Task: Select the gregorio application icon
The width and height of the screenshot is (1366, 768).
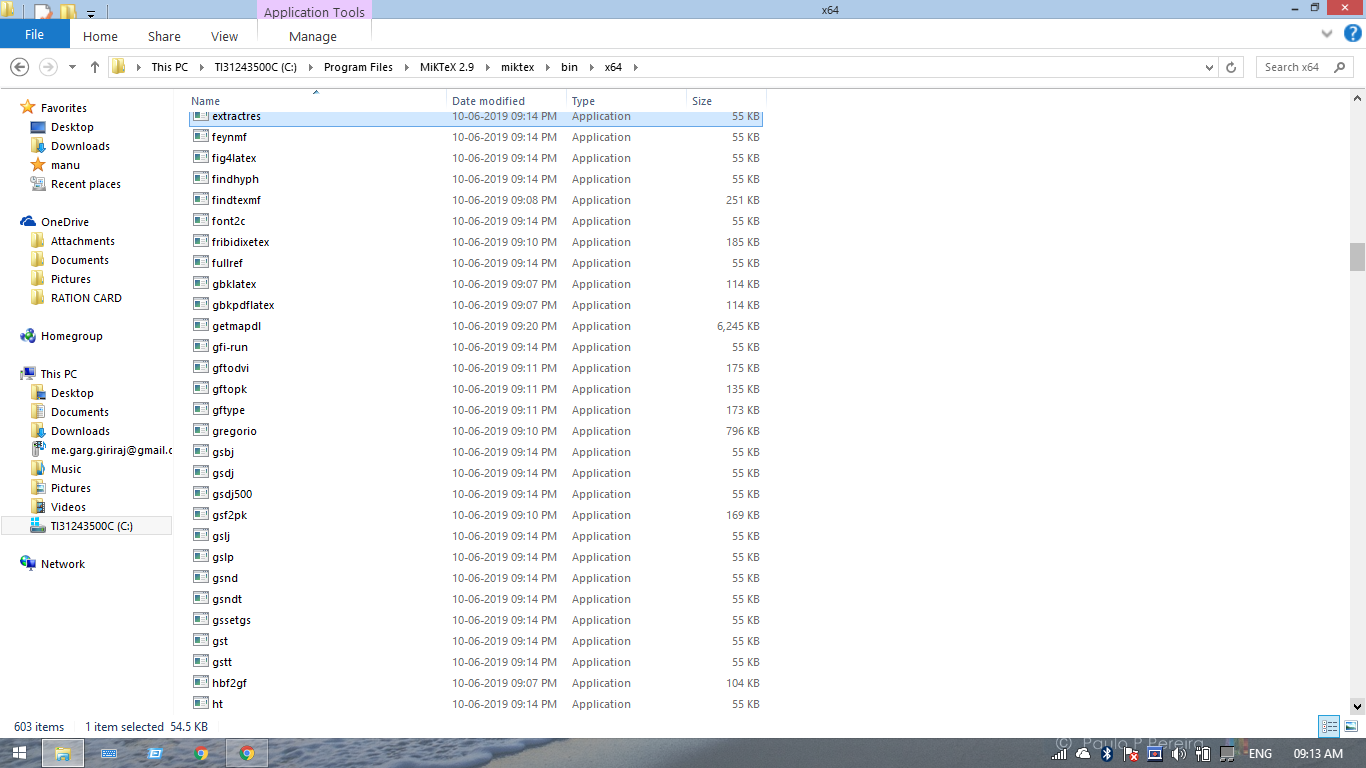Action: 201,431
